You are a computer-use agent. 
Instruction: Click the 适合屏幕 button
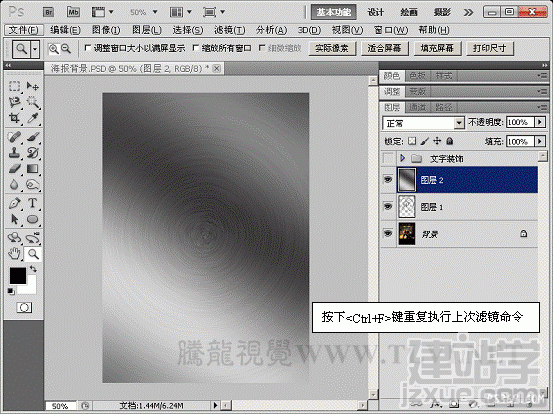coord(385,48)
